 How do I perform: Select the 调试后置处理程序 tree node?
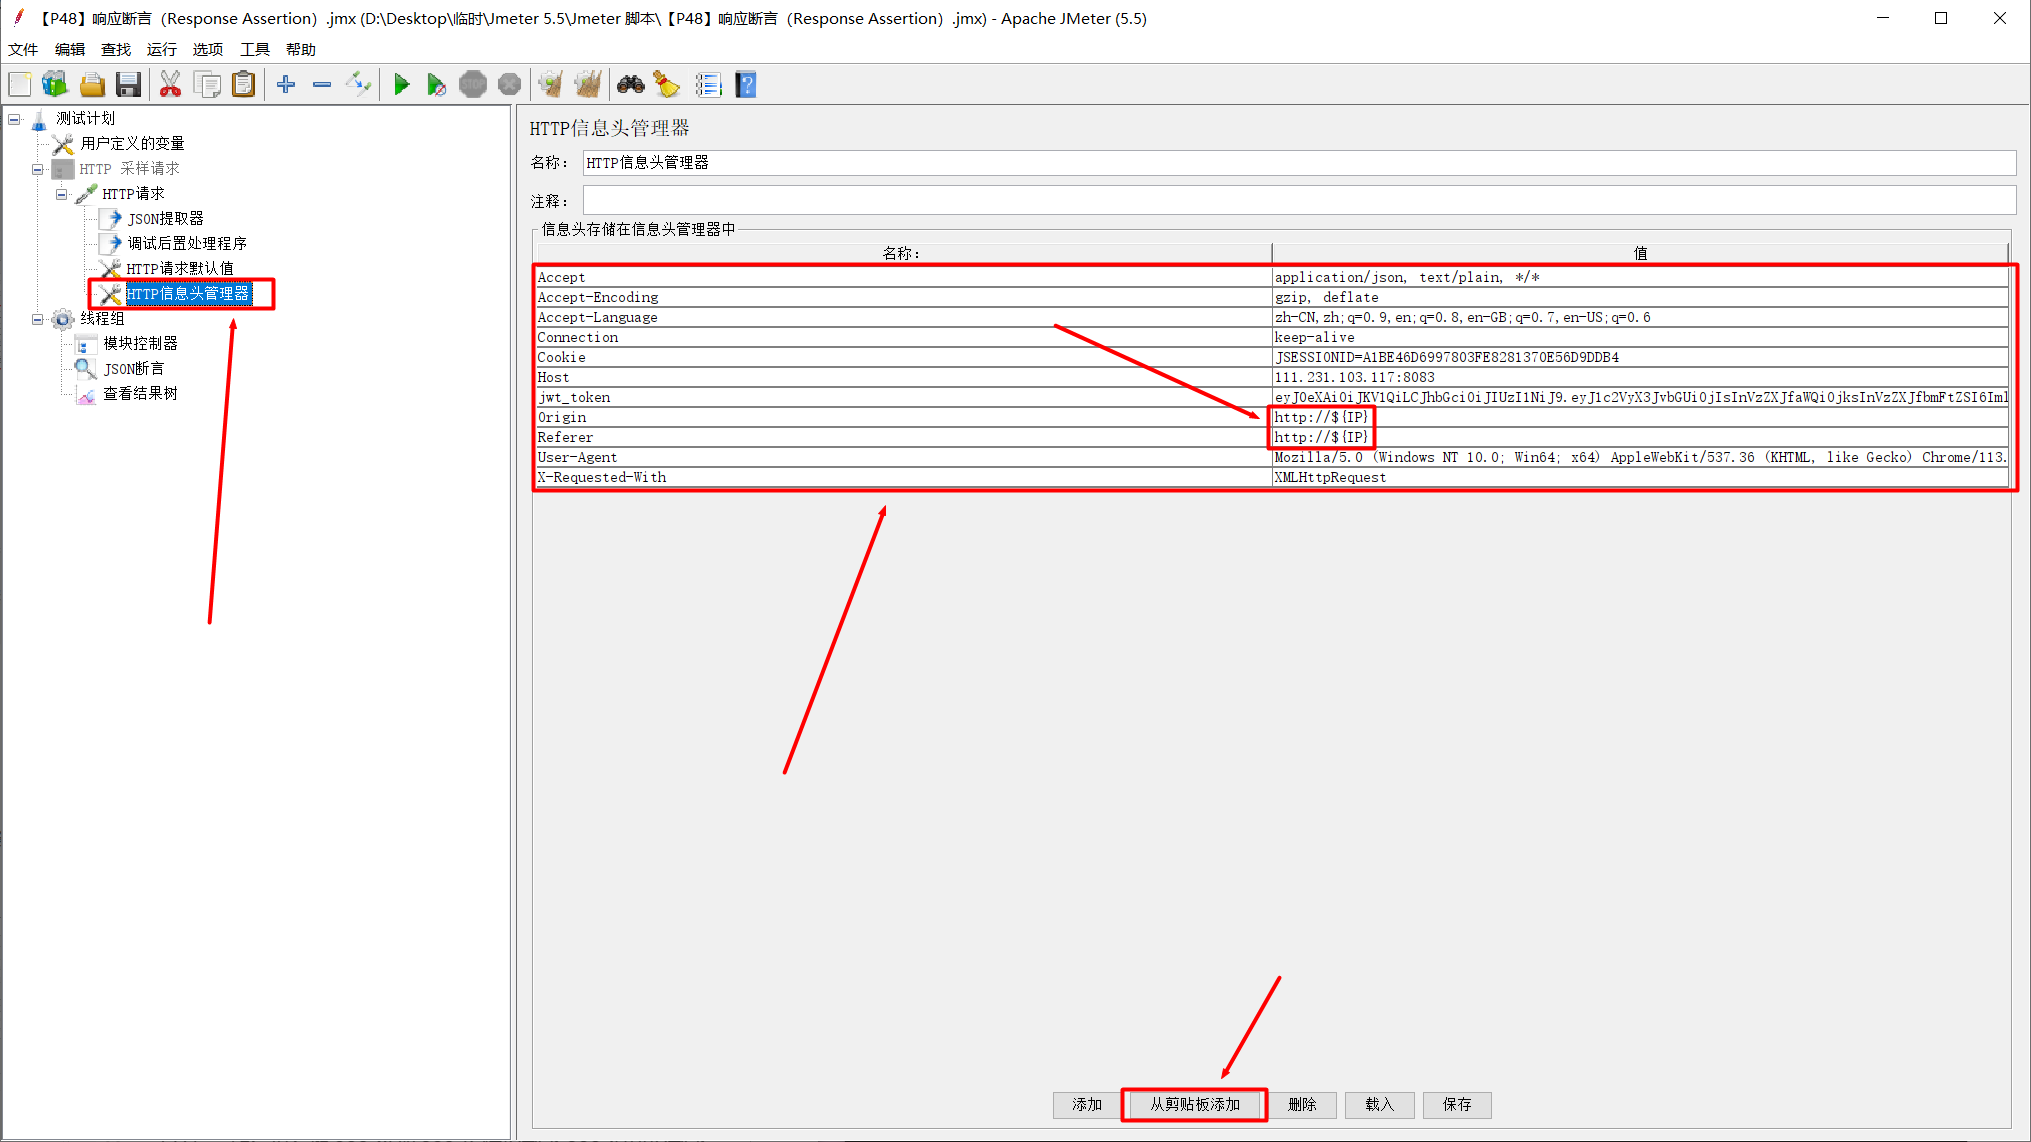coord(186,244)
